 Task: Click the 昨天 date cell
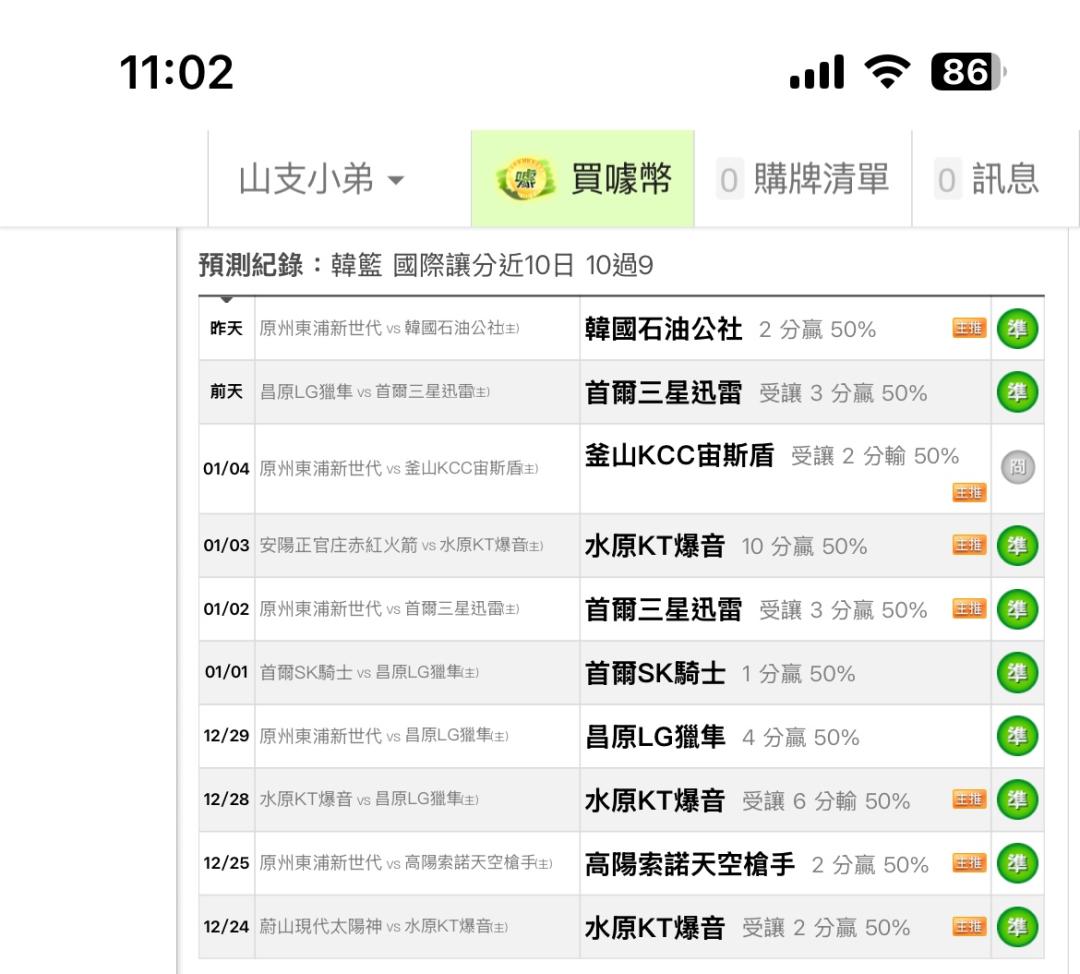(227, 329)
